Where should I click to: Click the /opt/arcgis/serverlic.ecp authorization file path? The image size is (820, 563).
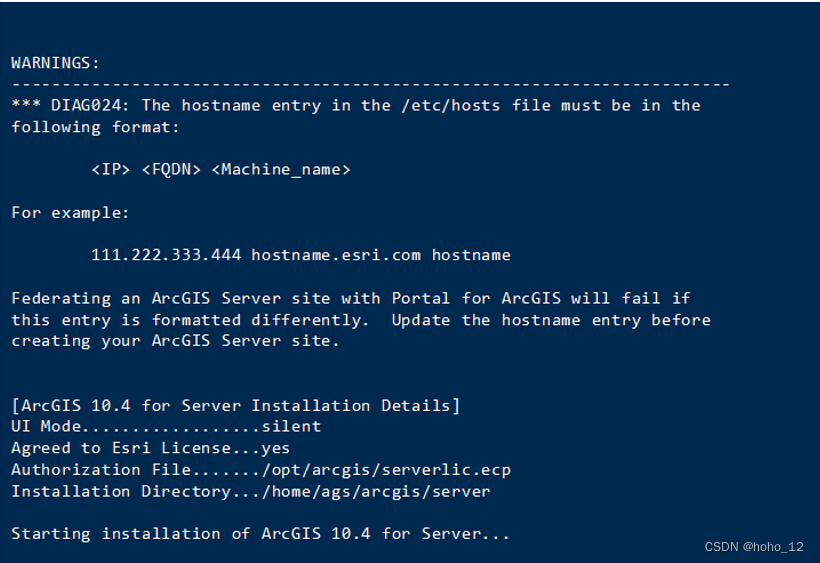click(386, 469)
